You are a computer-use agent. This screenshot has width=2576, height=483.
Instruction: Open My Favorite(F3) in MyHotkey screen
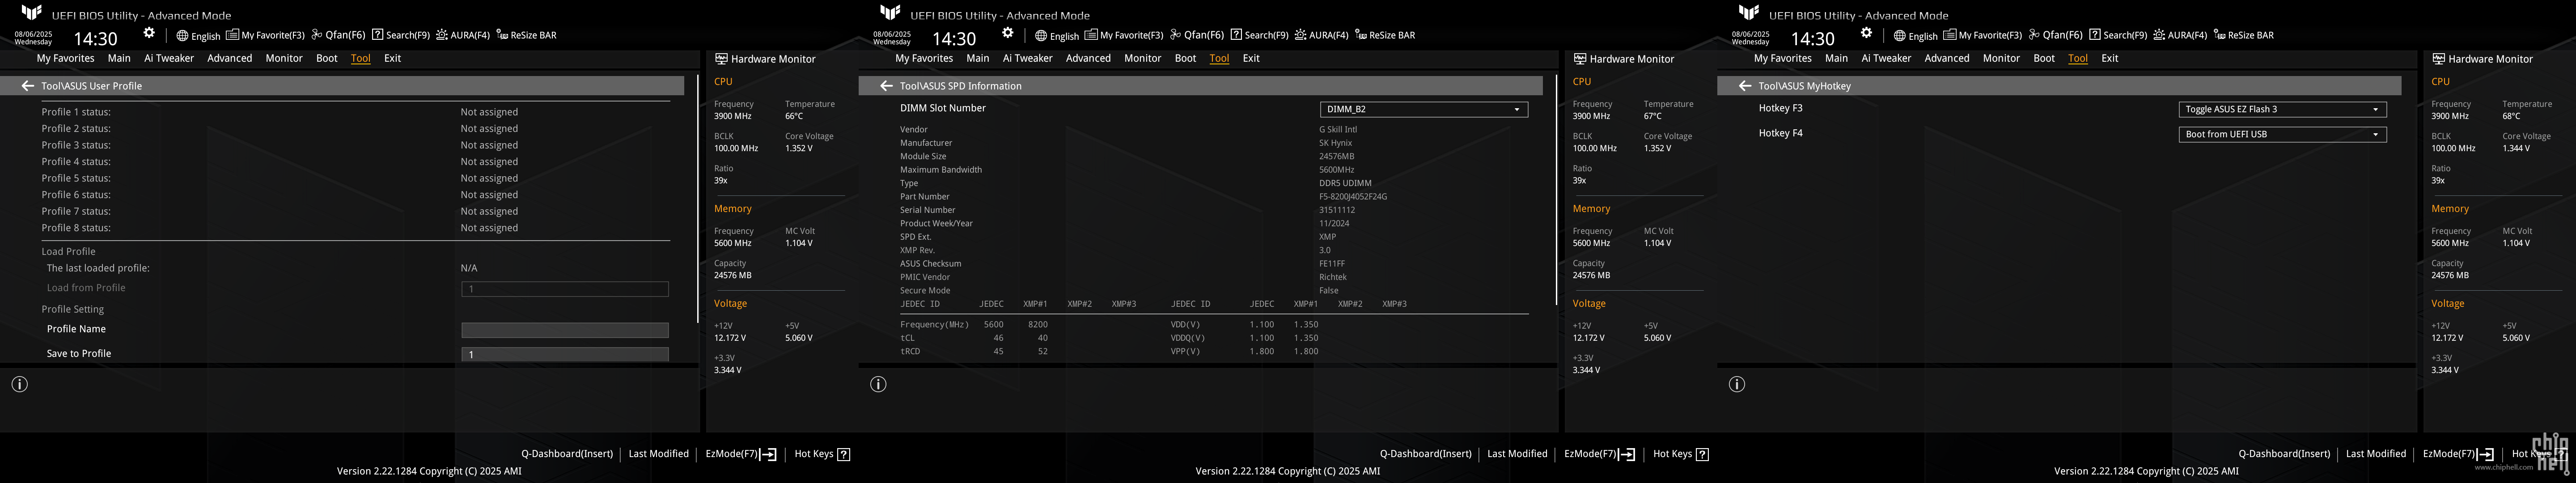coord(1983,35)
